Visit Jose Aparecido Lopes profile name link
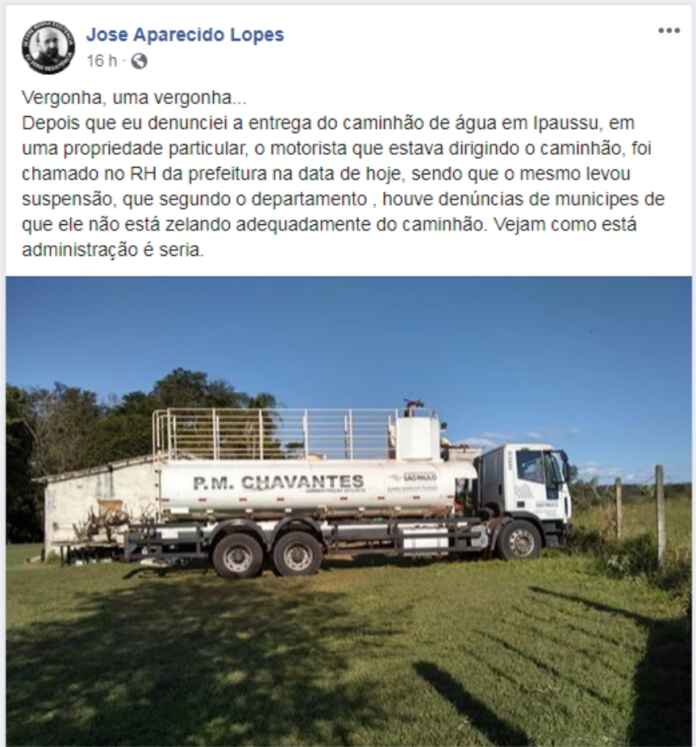The image size is (696, 747). (185, 35)
